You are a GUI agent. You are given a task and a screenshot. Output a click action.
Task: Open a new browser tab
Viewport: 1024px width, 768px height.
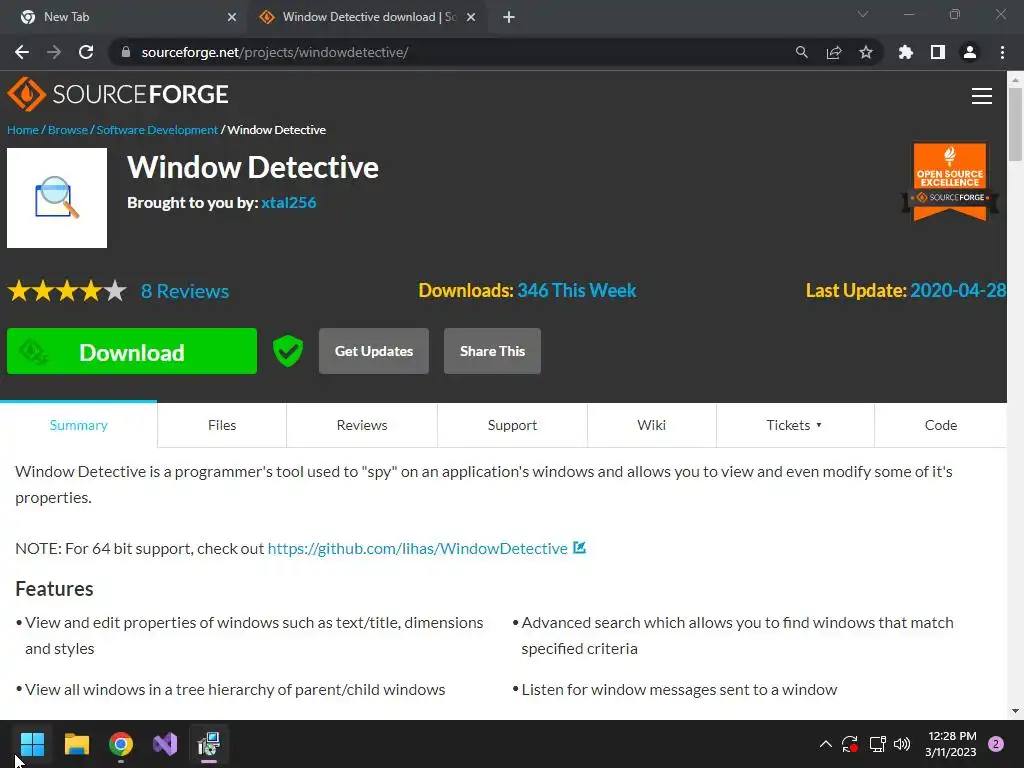click(x=509, y=17)
